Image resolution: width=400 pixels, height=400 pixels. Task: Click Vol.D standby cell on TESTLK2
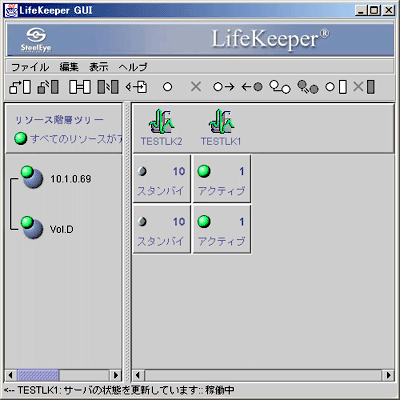(162, 229)
